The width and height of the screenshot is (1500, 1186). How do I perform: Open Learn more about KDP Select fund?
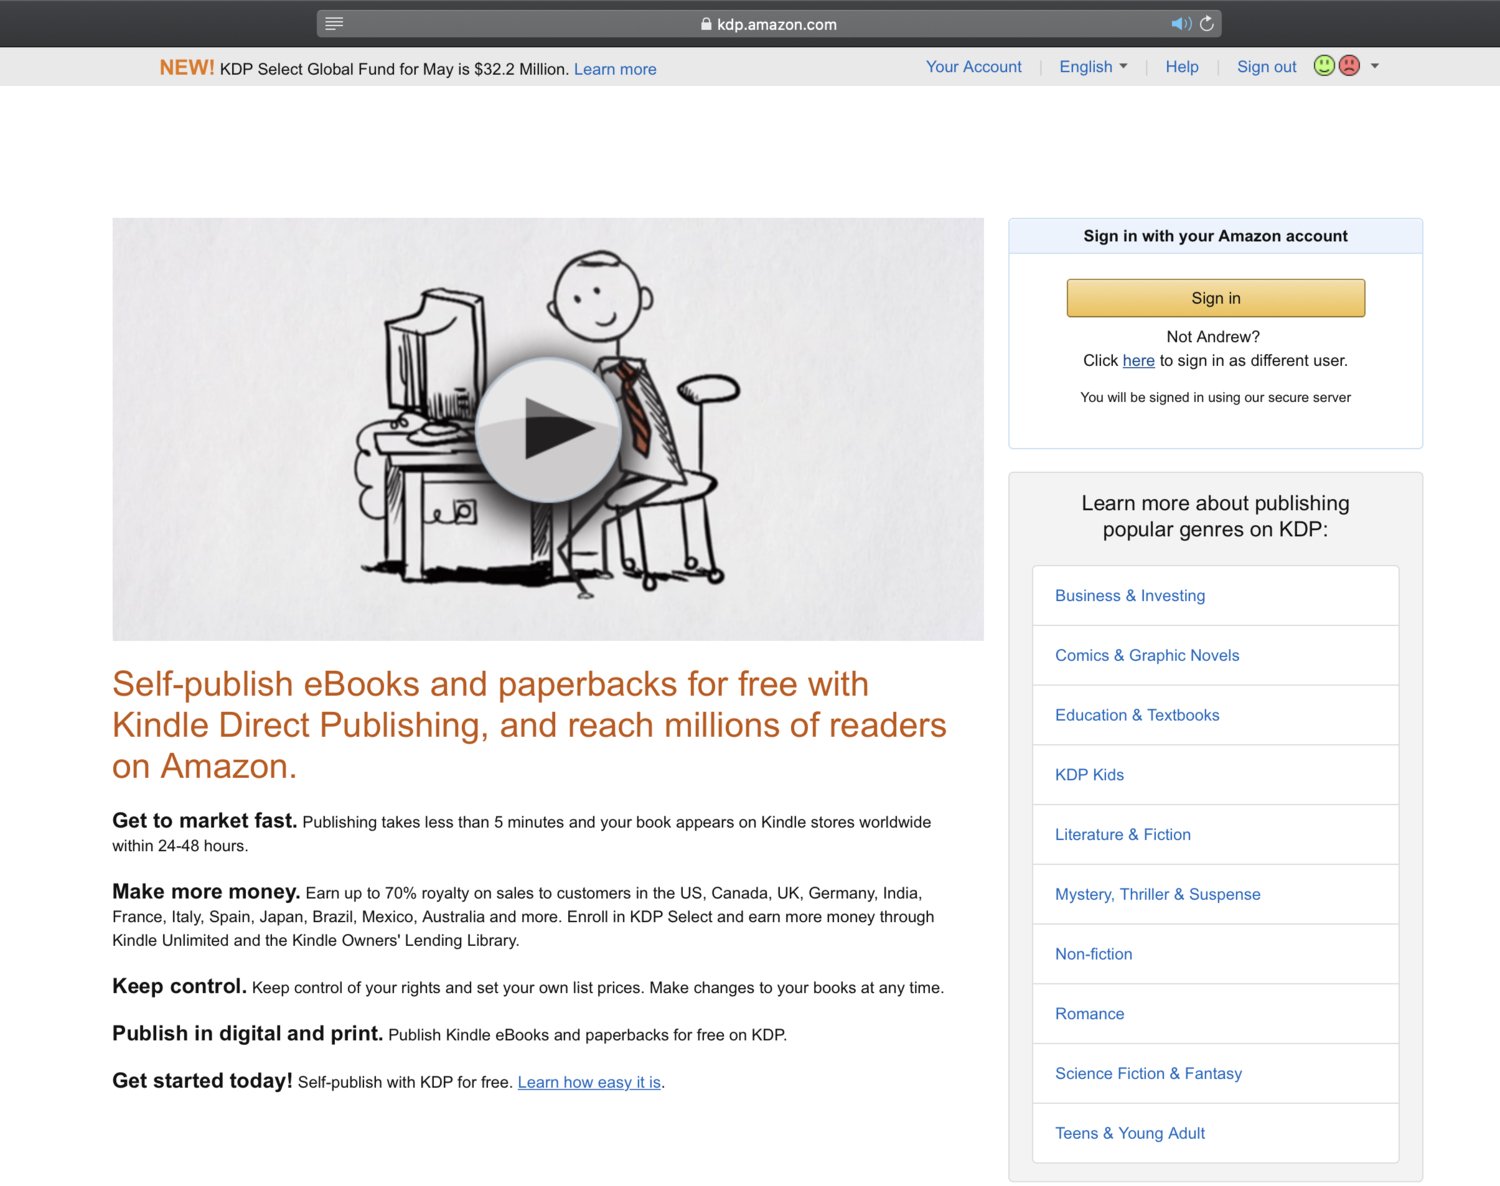[615, 69]
